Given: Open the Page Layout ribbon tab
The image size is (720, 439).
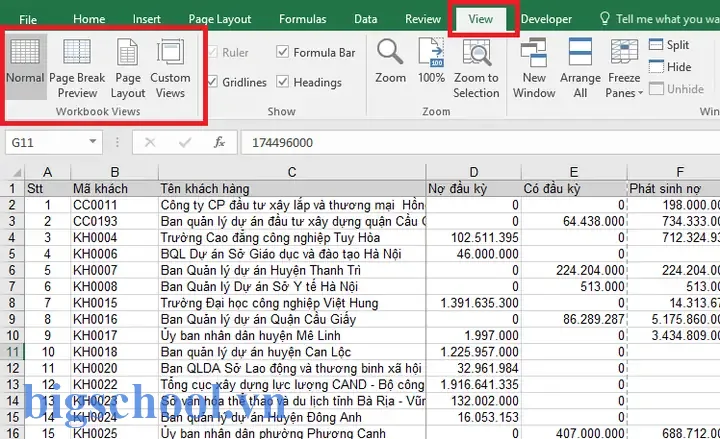Looking at the screenshot, I should [x=219, y=19].
